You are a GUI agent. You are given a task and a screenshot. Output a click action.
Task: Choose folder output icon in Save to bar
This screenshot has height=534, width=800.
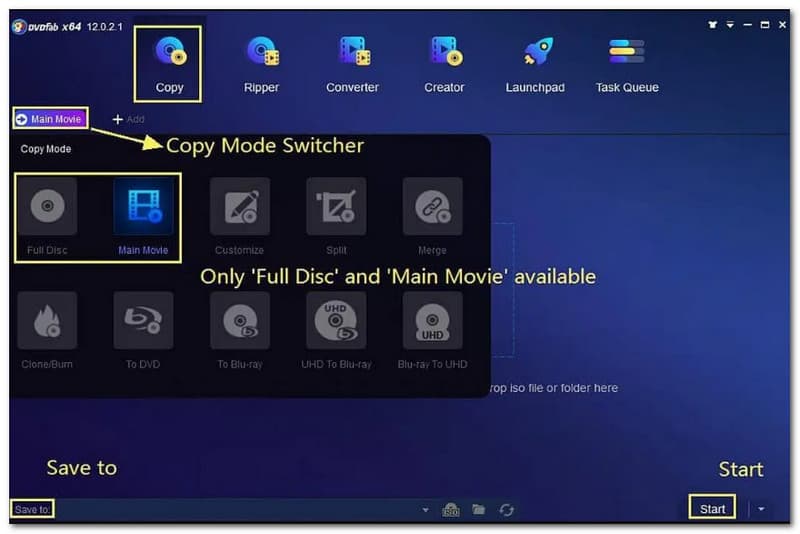[x=479, y=509]
